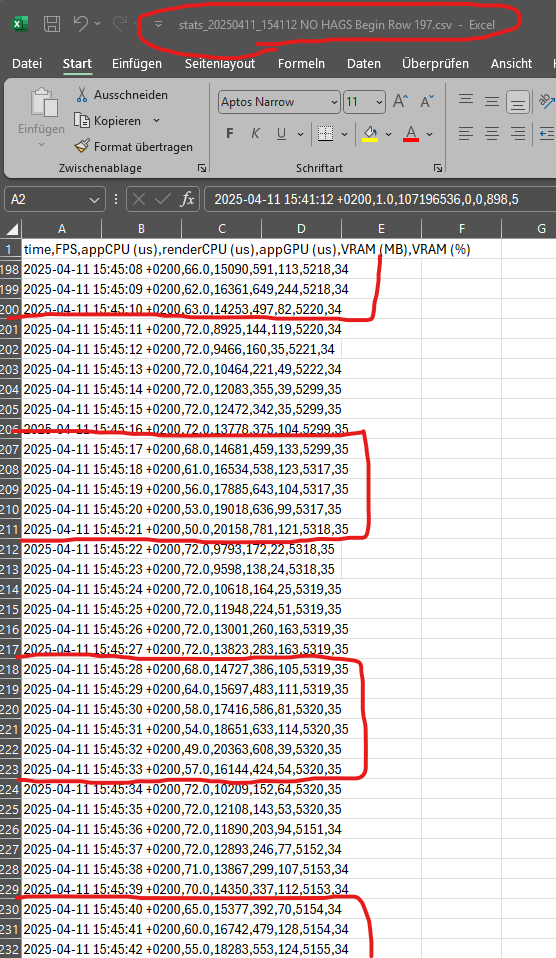Open the Seitenlayout tab
Screen dimensions: 556x958
click(220, 64)
